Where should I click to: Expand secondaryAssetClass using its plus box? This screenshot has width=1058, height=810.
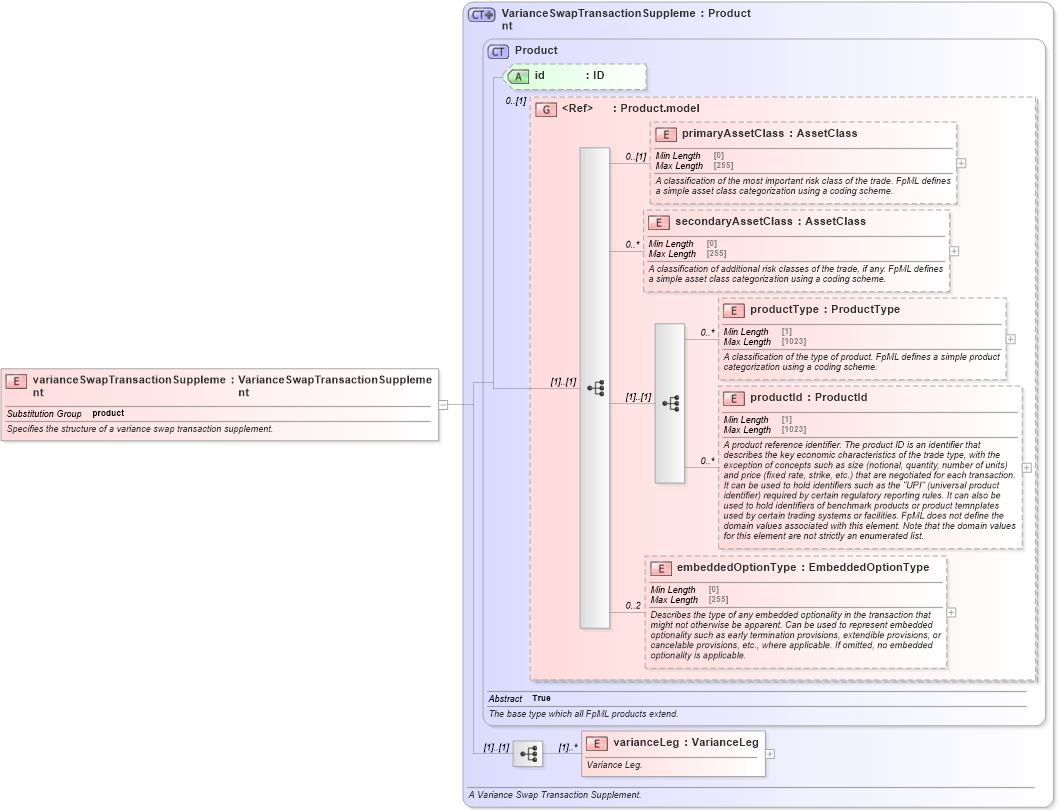point(953,249)
